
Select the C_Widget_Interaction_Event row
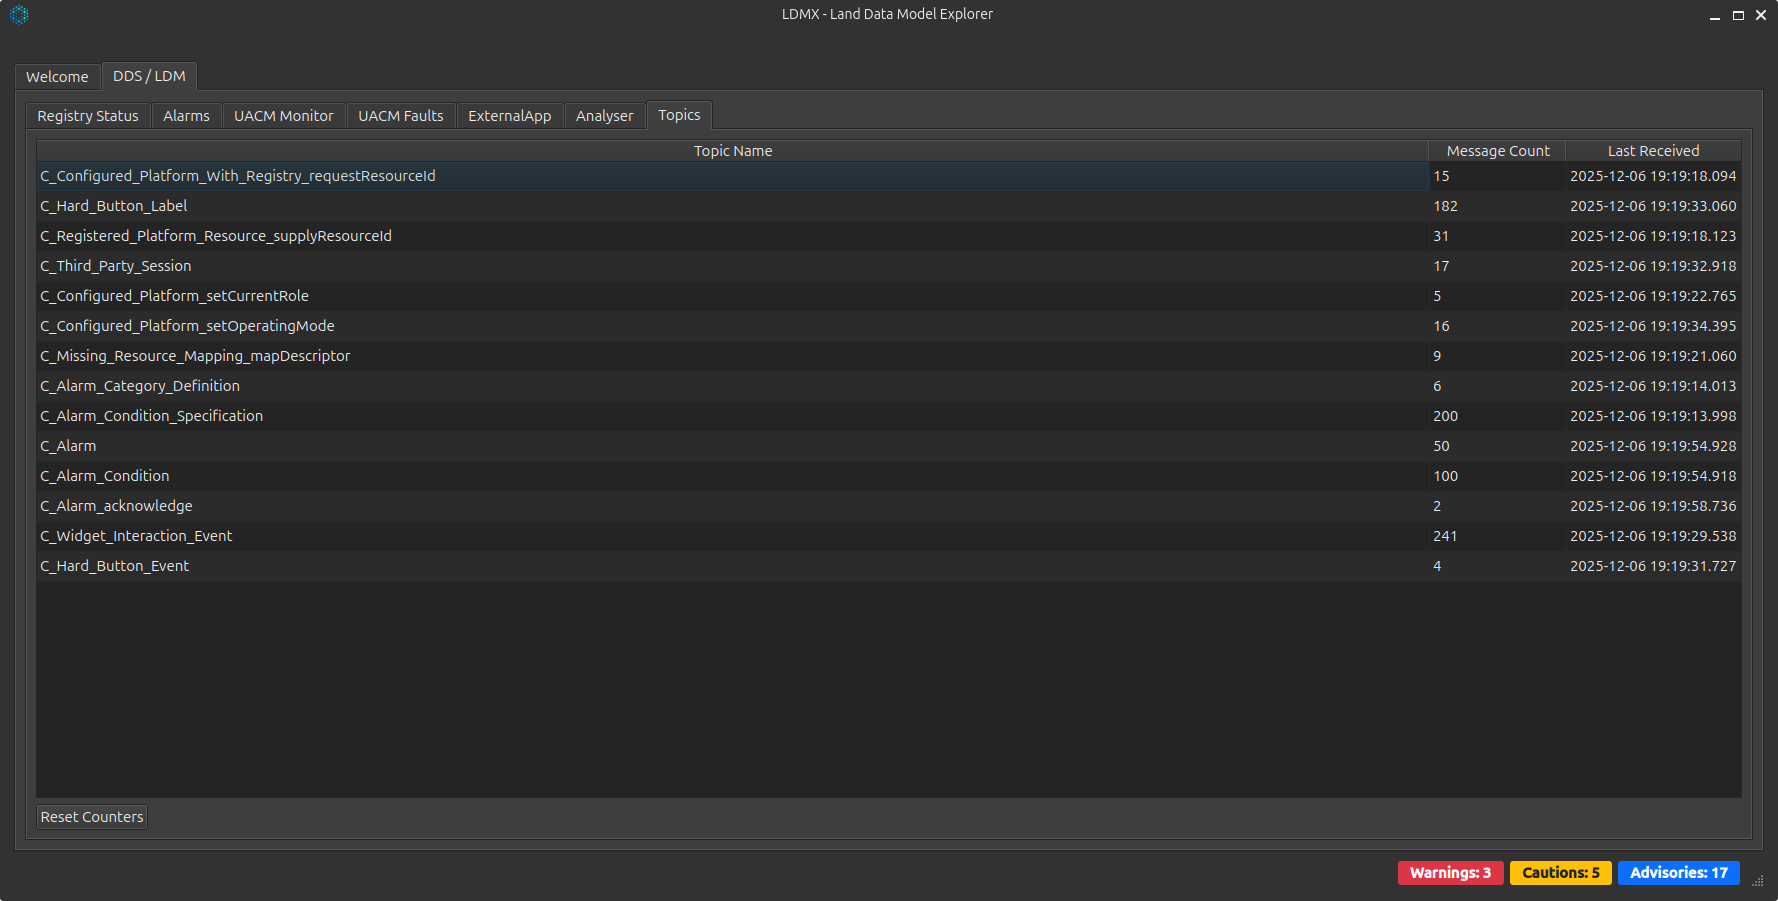(x=400, y=536)
